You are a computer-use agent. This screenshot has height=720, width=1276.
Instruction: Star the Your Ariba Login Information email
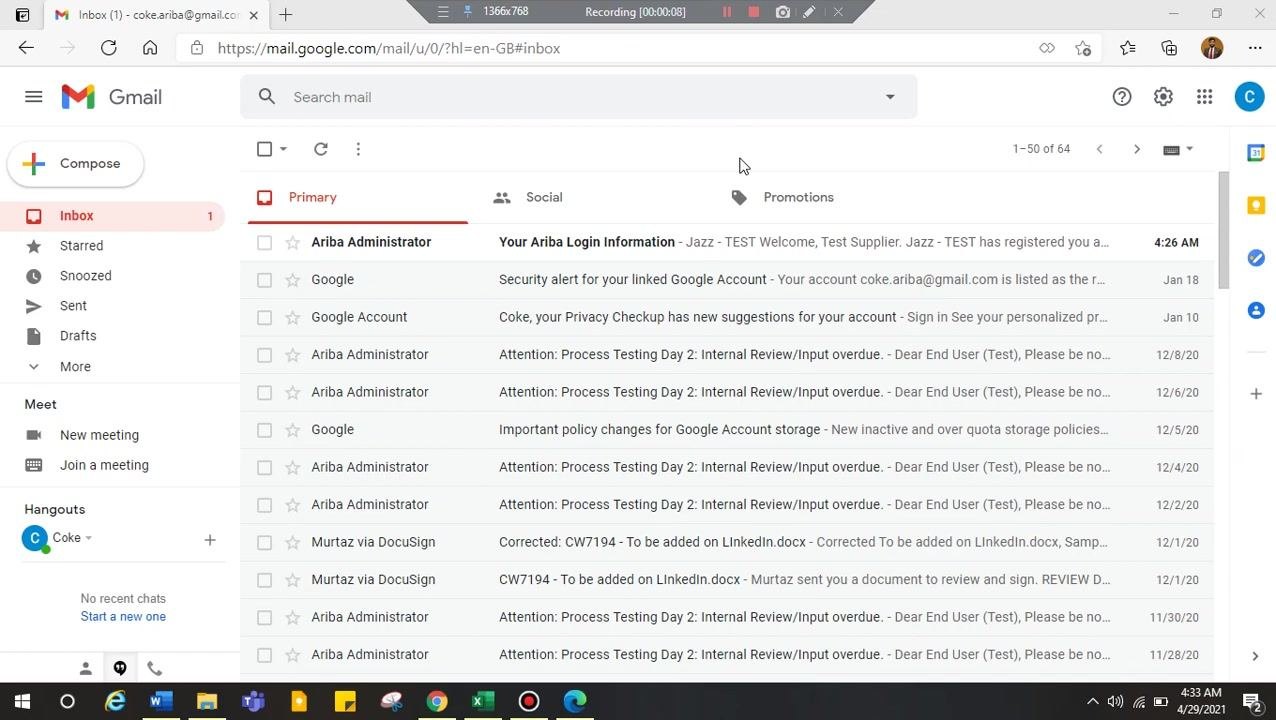tap(293, 242)
